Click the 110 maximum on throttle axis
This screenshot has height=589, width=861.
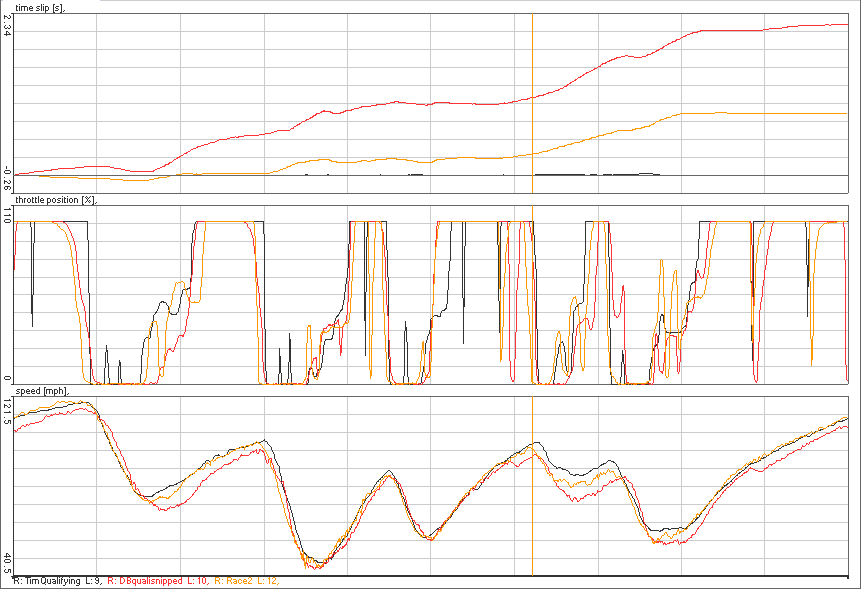click(6, 215)
